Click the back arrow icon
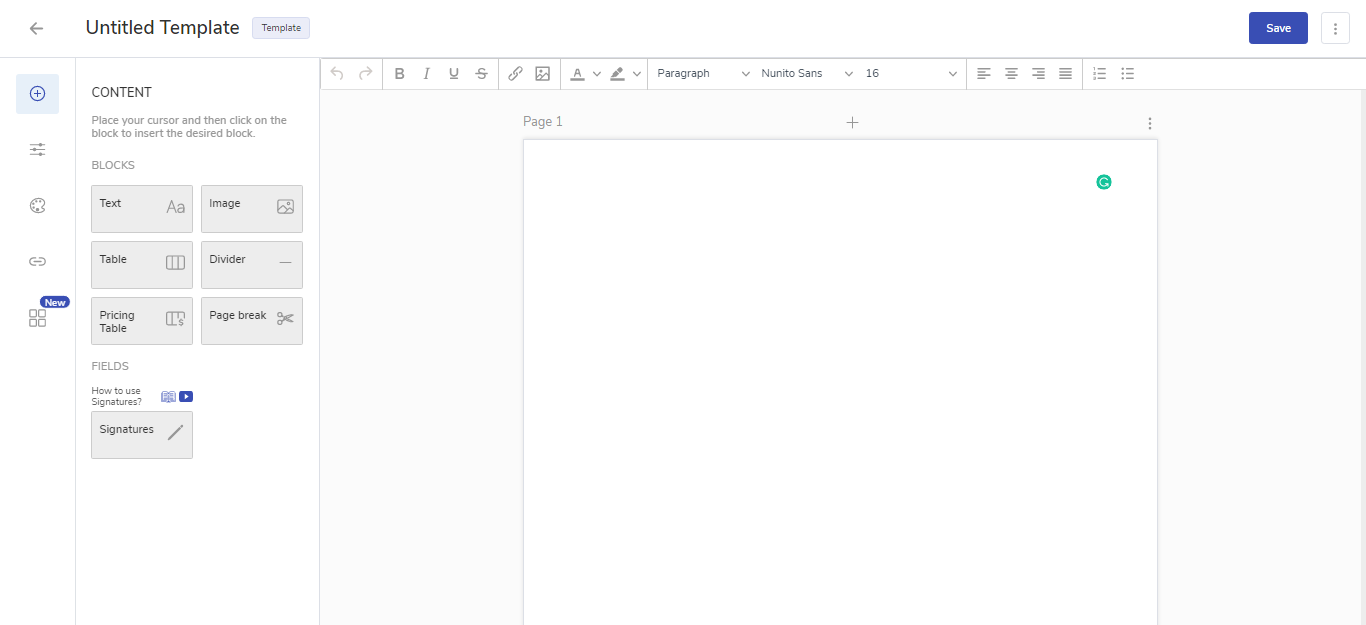 click(x=37, y=28)
